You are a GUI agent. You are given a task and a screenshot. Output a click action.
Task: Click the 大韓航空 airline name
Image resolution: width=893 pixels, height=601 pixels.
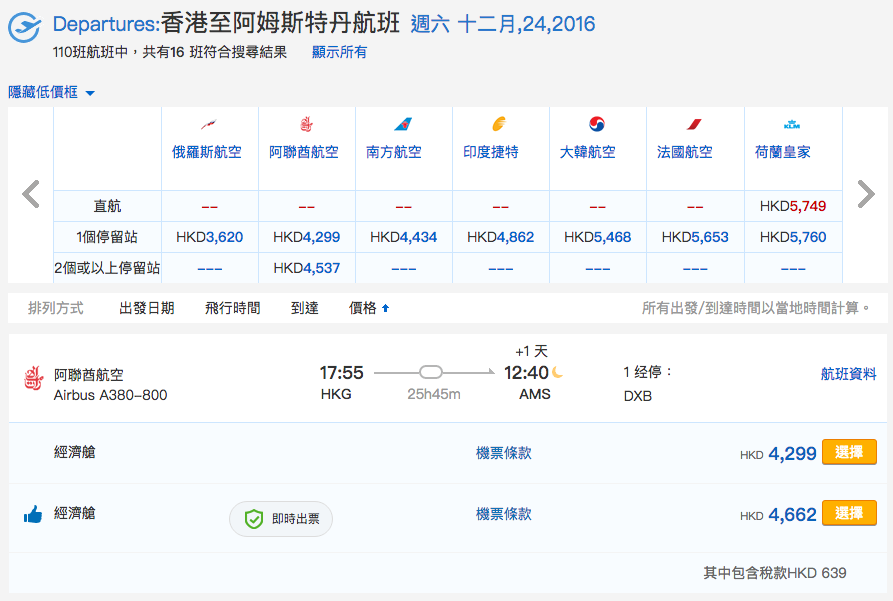588,152
